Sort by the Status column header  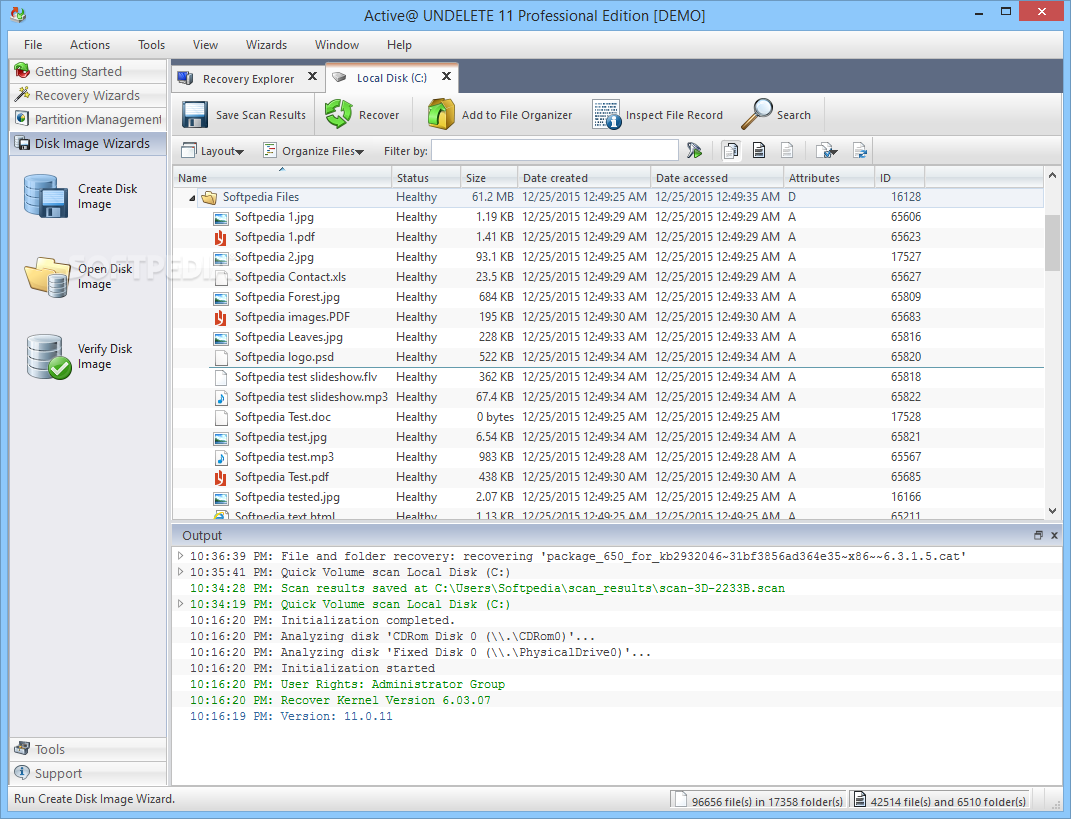426,178
